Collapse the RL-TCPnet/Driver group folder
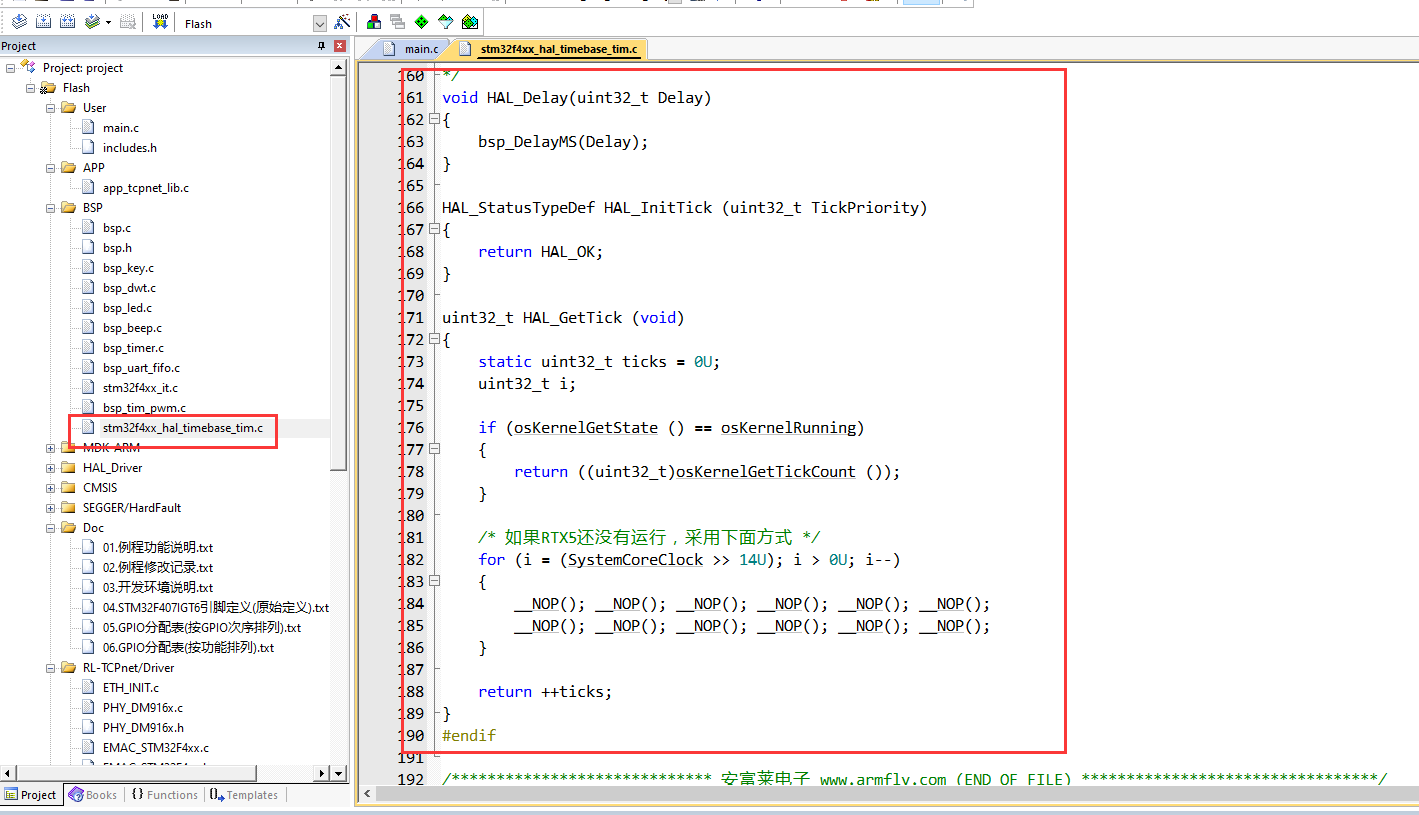Screen dimensions: 1419x815 51,668
